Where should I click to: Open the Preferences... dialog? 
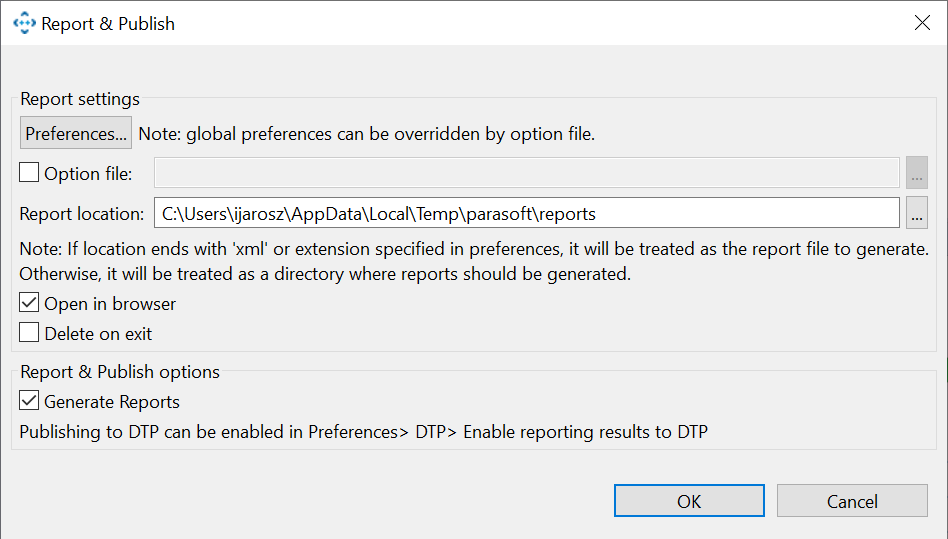(x=76, y=133)
